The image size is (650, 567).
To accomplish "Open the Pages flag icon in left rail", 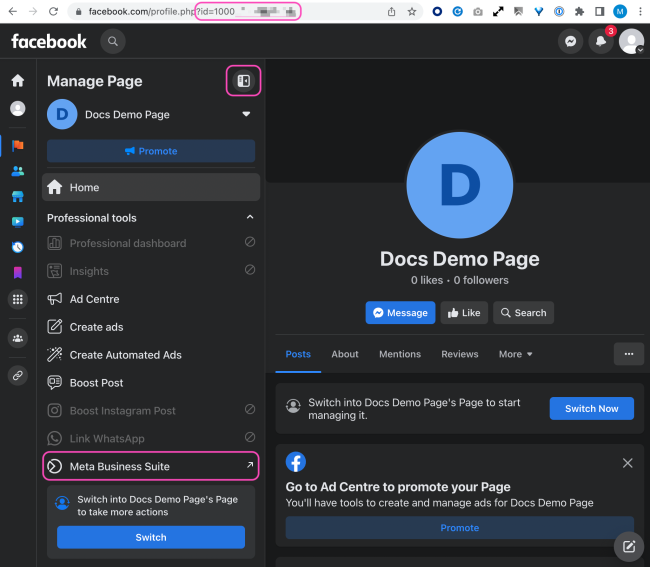I will coord(17,145).
